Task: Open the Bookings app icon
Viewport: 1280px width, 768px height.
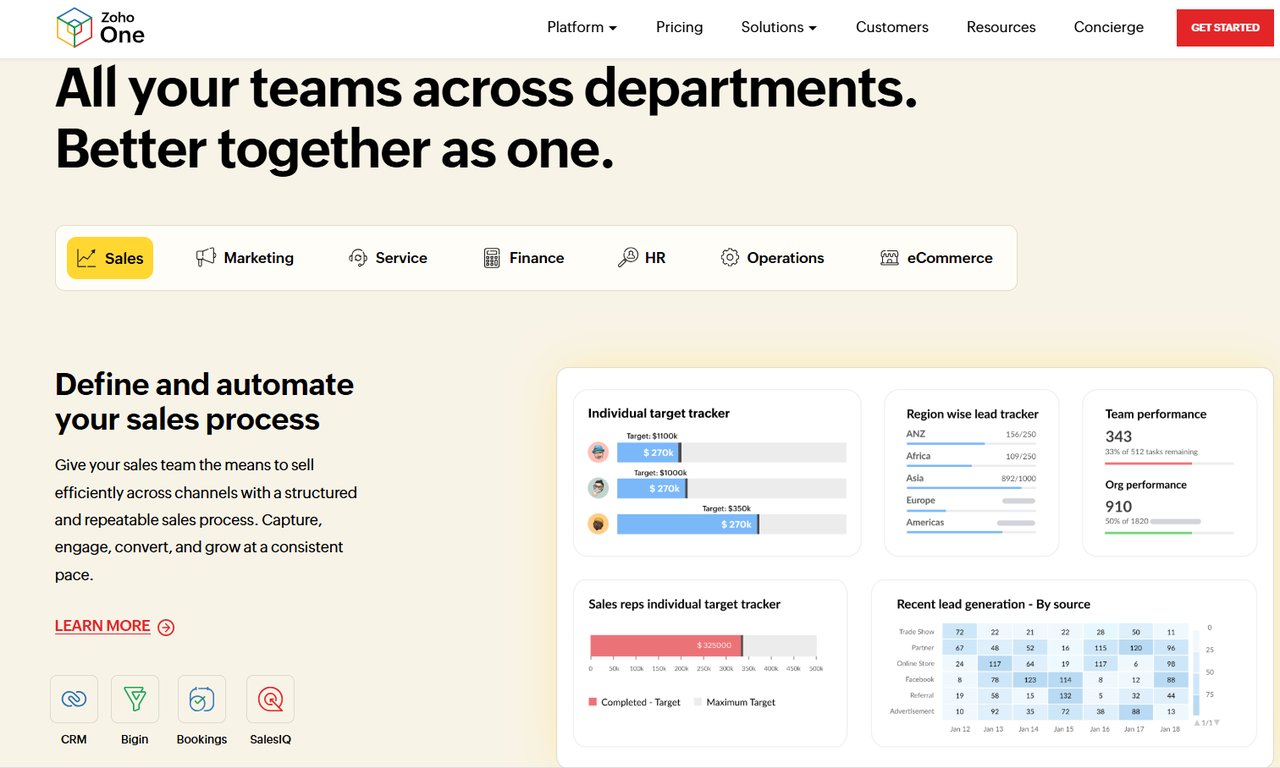Action: (202, 699)
